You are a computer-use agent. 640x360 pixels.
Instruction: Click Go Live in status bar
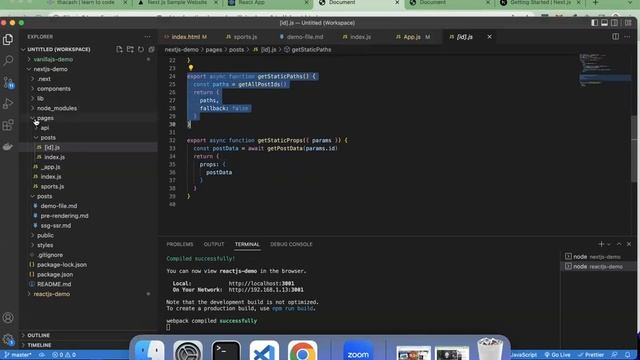coord(558,355)
